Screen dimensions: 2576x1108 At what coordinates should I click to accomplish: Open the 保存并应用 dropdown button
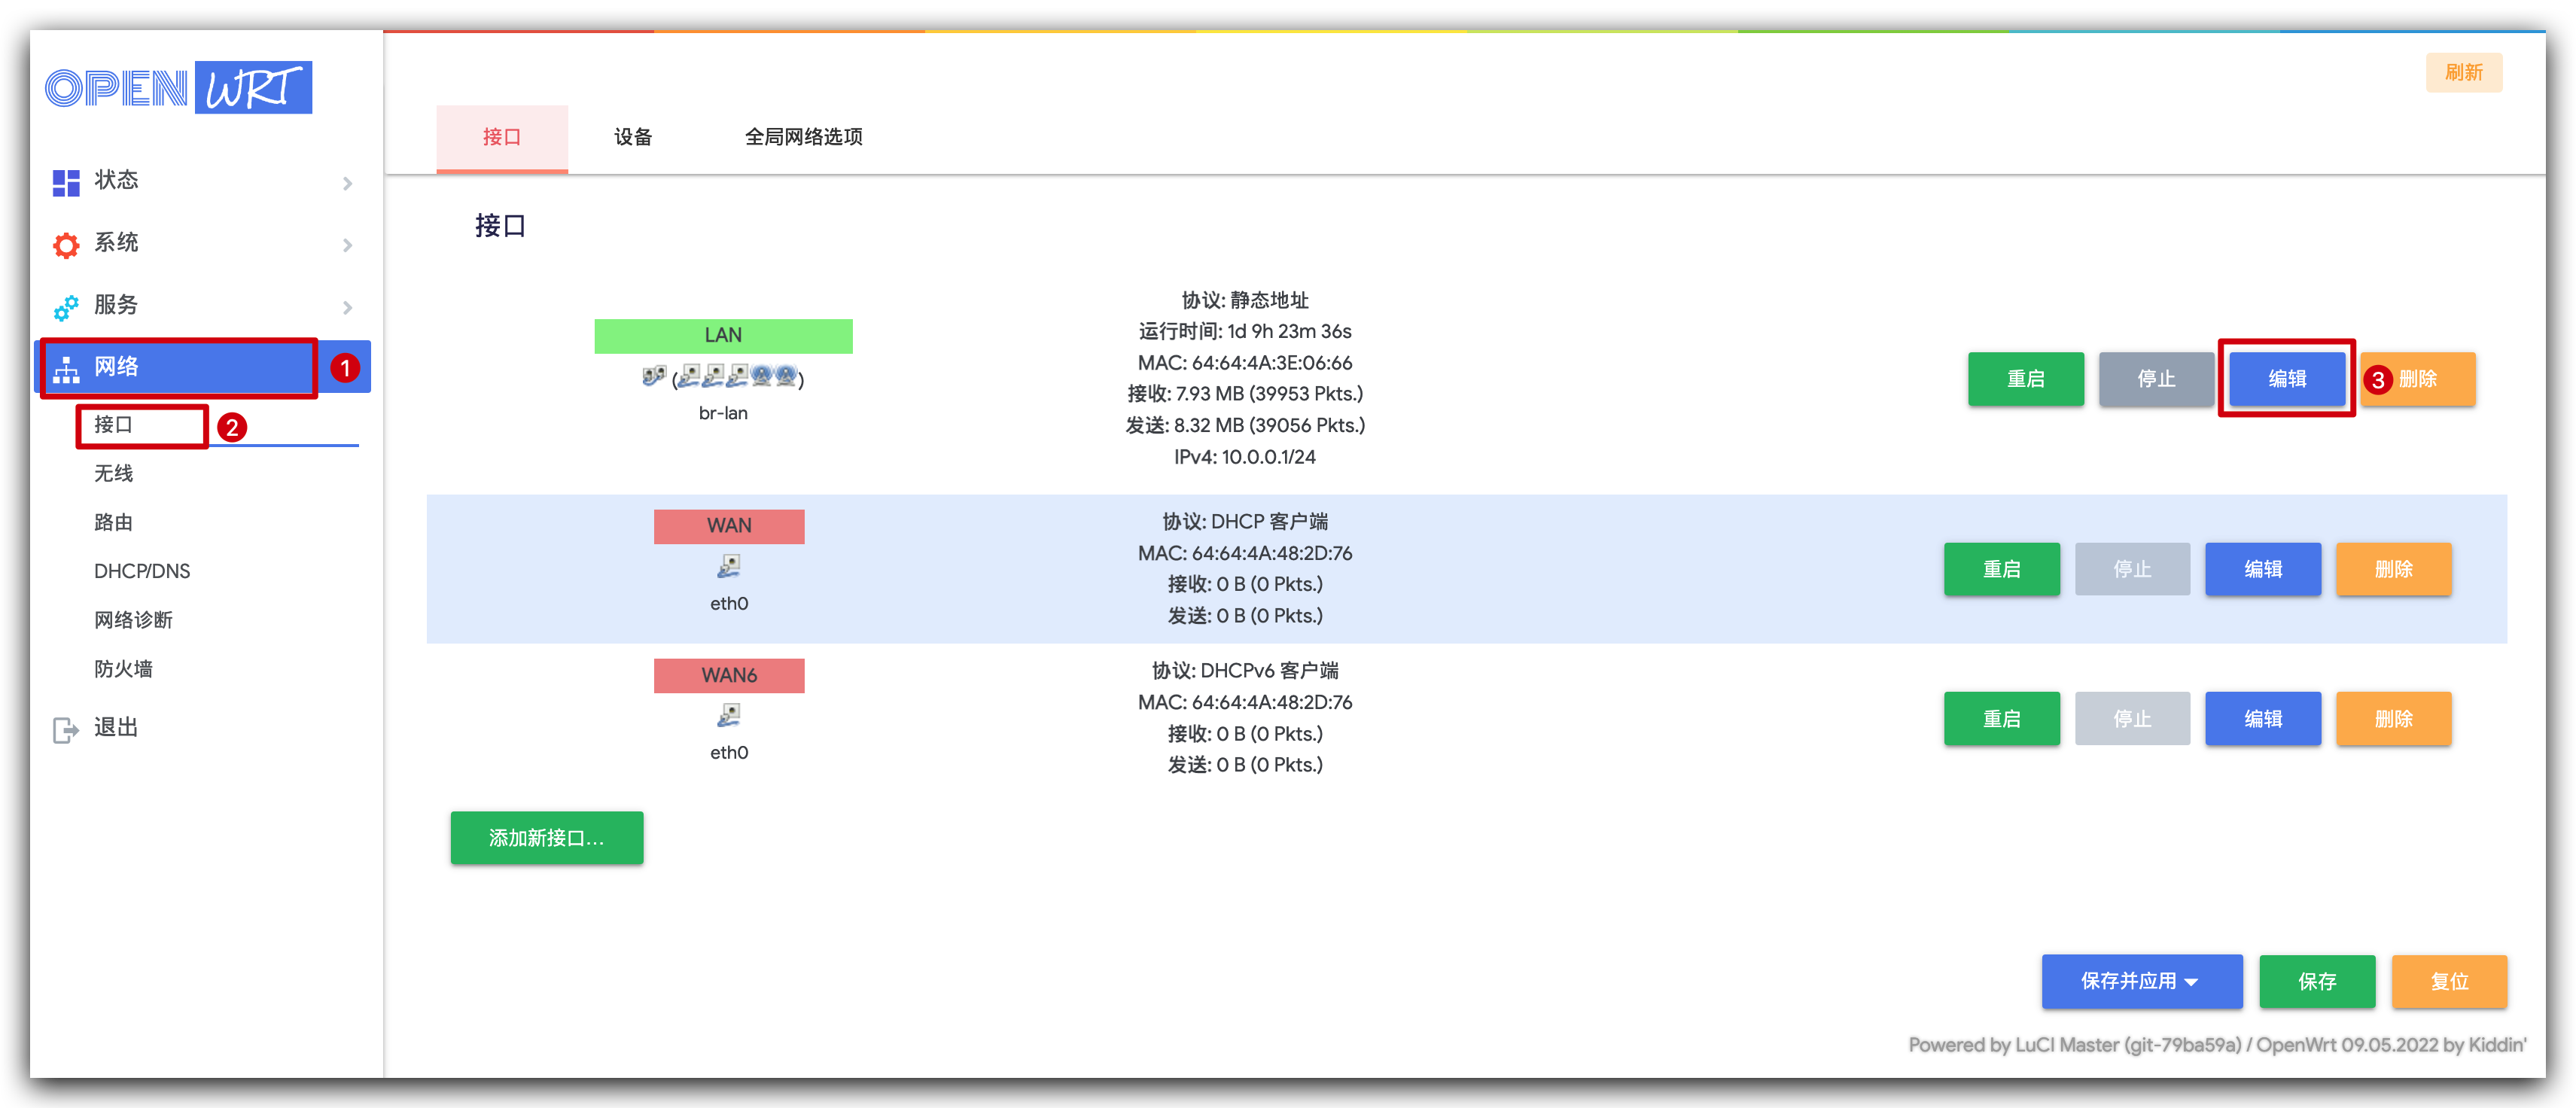(x=2141, y=981)
